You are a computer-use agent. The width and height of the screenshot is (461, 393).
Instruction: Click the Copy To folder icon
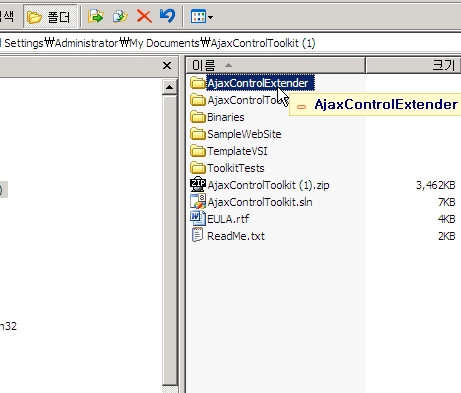pyautogui.click(x=120, y=16)
